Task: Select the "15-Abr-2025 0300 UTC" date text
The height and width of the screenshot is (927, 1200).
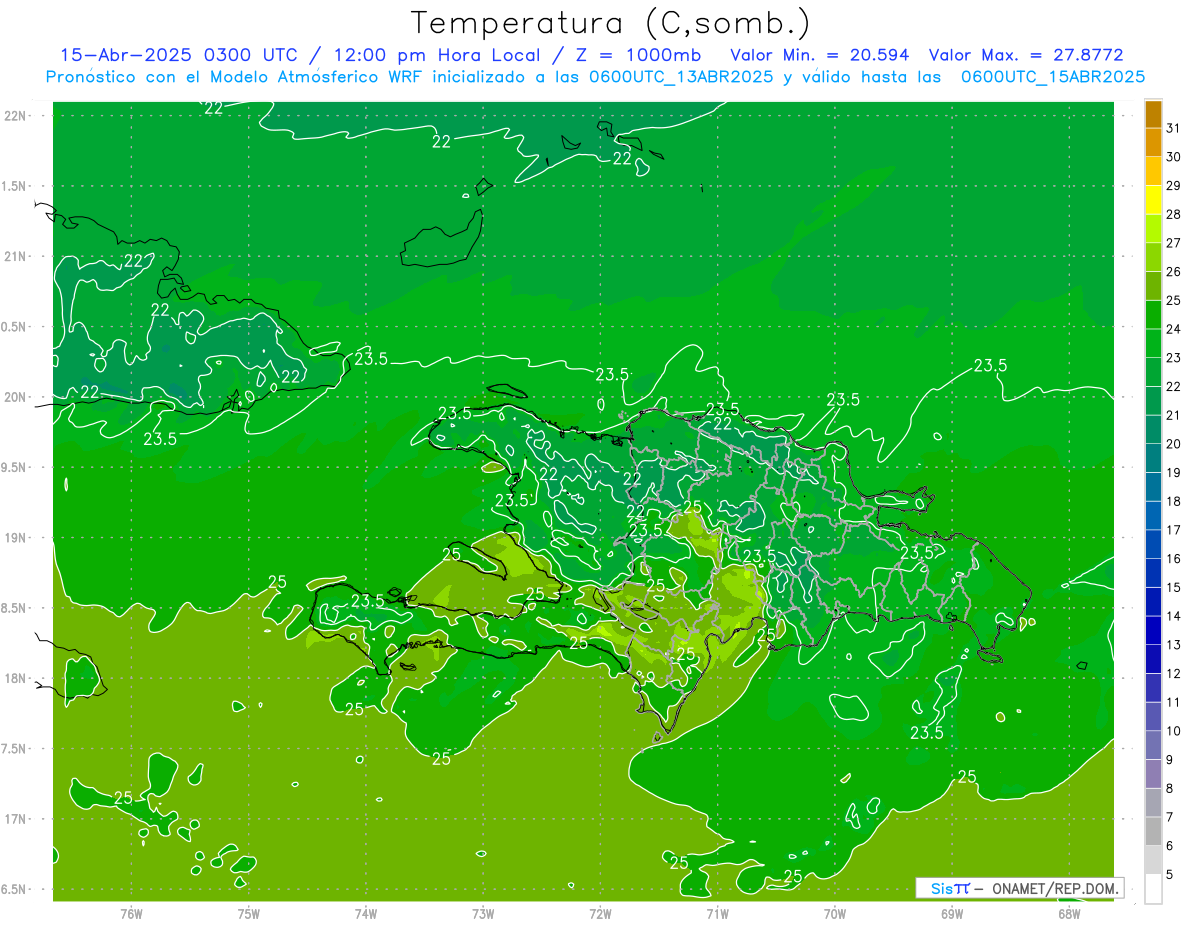Action: click(178, 55)
